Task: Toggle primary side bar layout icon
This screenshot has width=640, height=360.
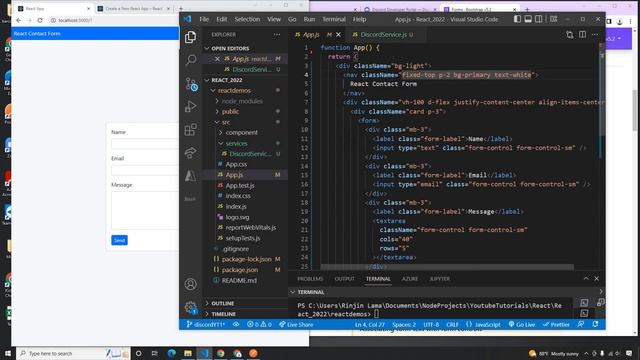Action: (517, 19)
